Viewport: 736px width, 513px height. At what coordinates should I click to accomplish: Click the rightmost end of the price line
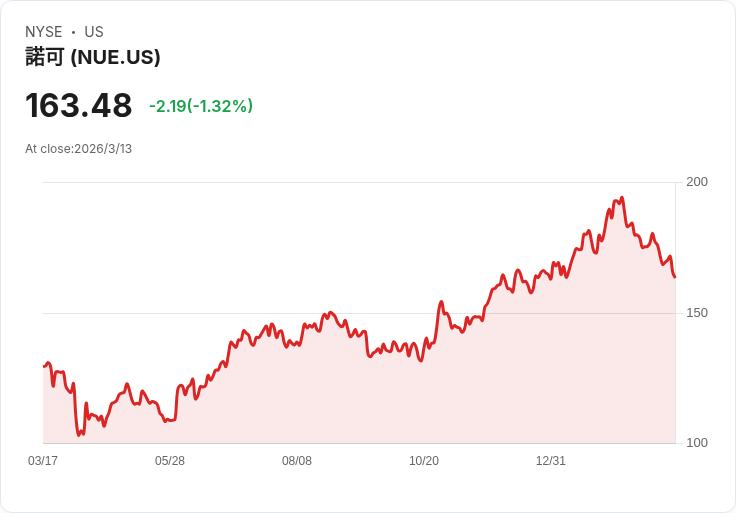tap(675, 277)
